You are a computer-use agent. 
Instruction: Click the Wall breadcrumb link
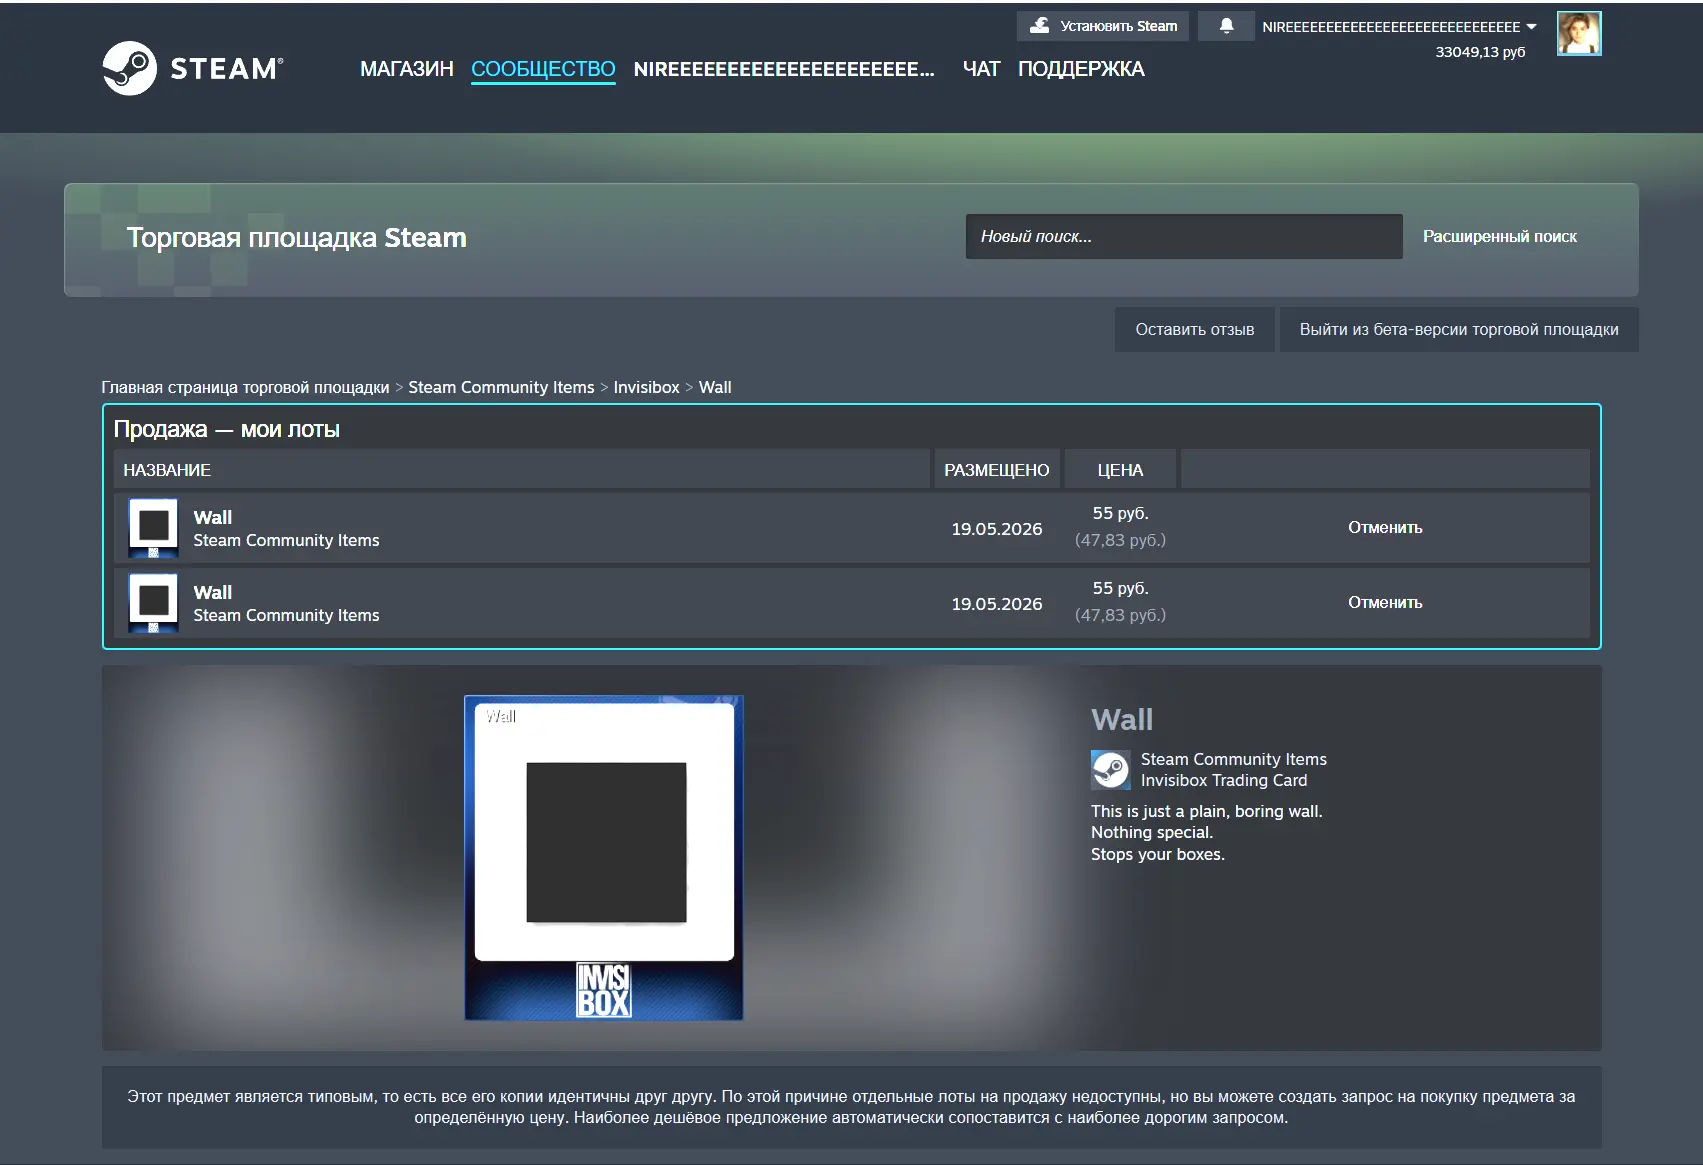tap(715, 387)
